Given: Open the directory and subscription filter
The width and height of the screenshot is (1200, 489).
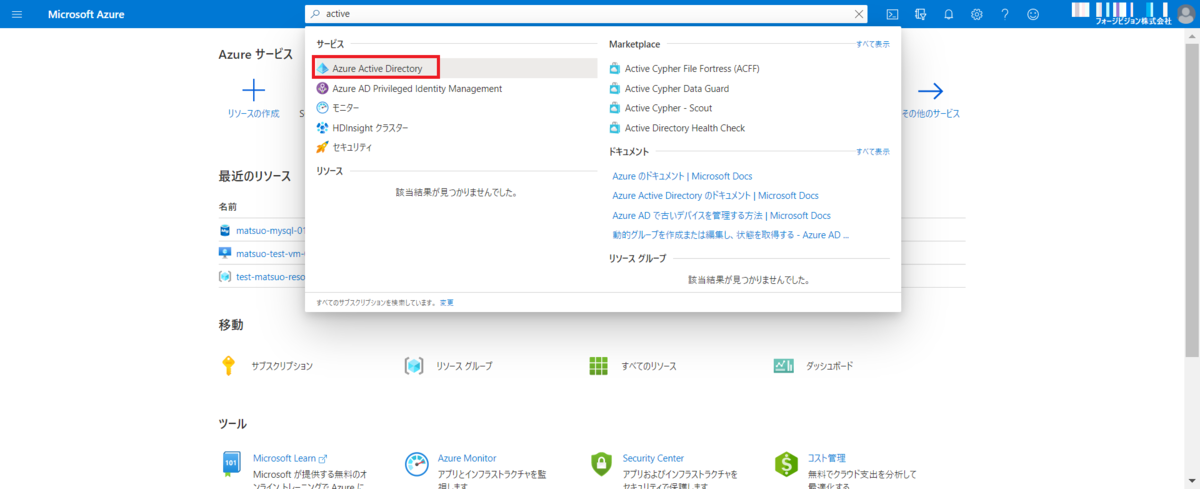Looking at the screenshot, I should click(920, 14).
